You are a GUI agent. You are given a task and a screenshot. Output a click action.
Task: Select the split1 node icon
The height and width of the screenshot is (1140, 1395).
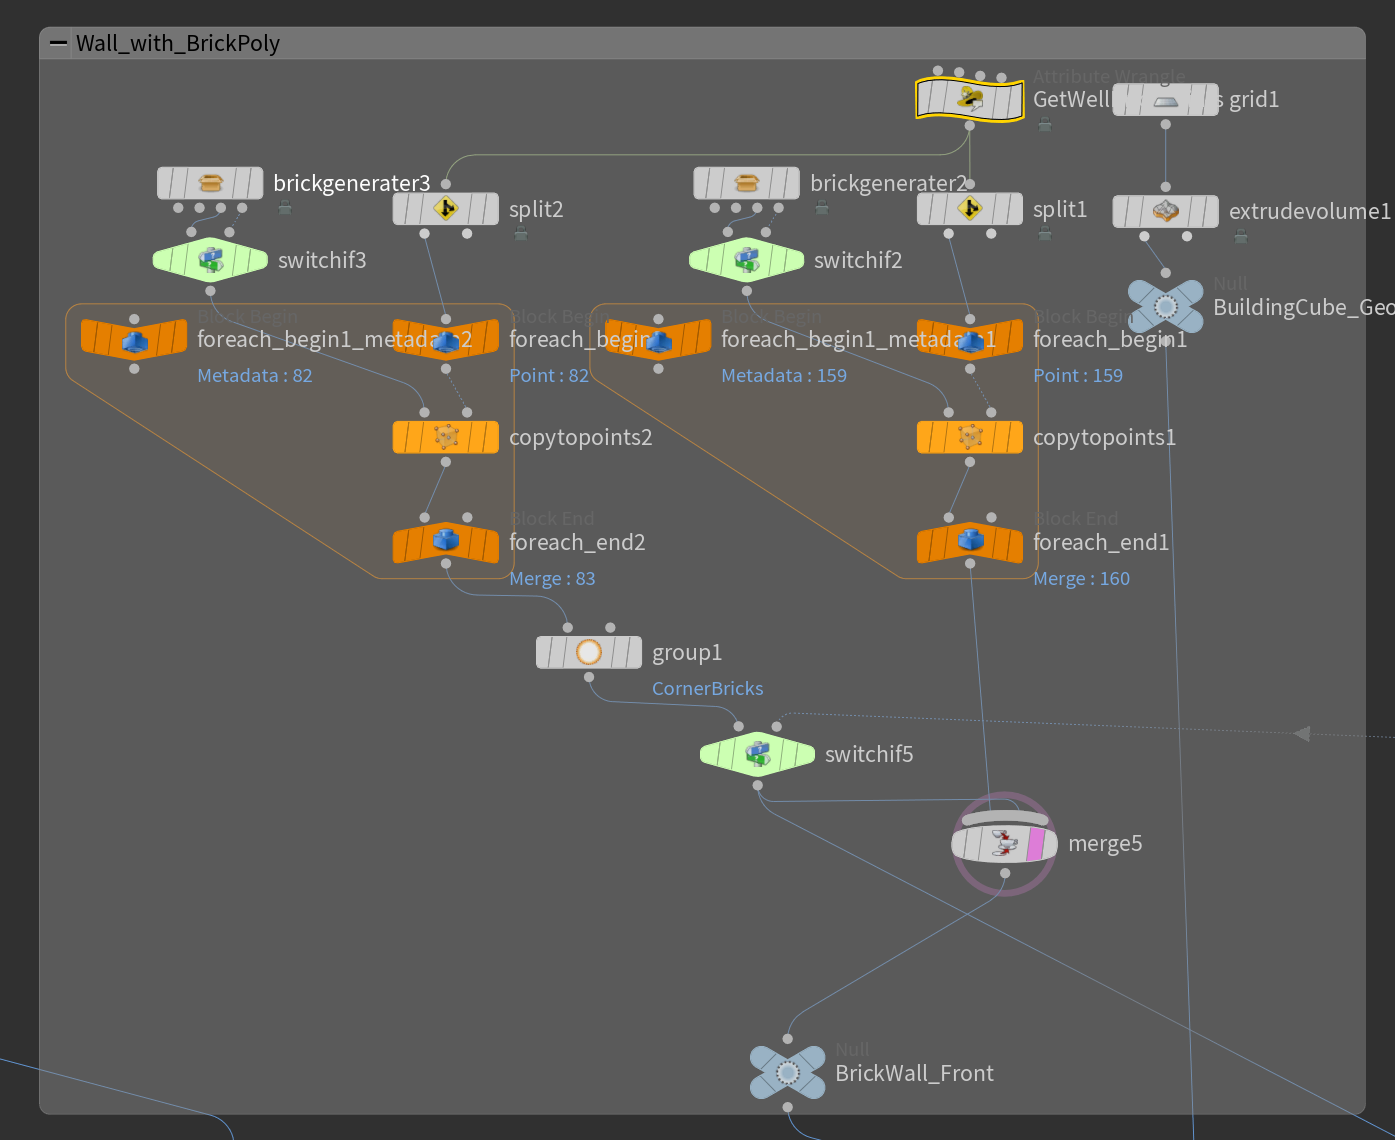pos(970,209)
